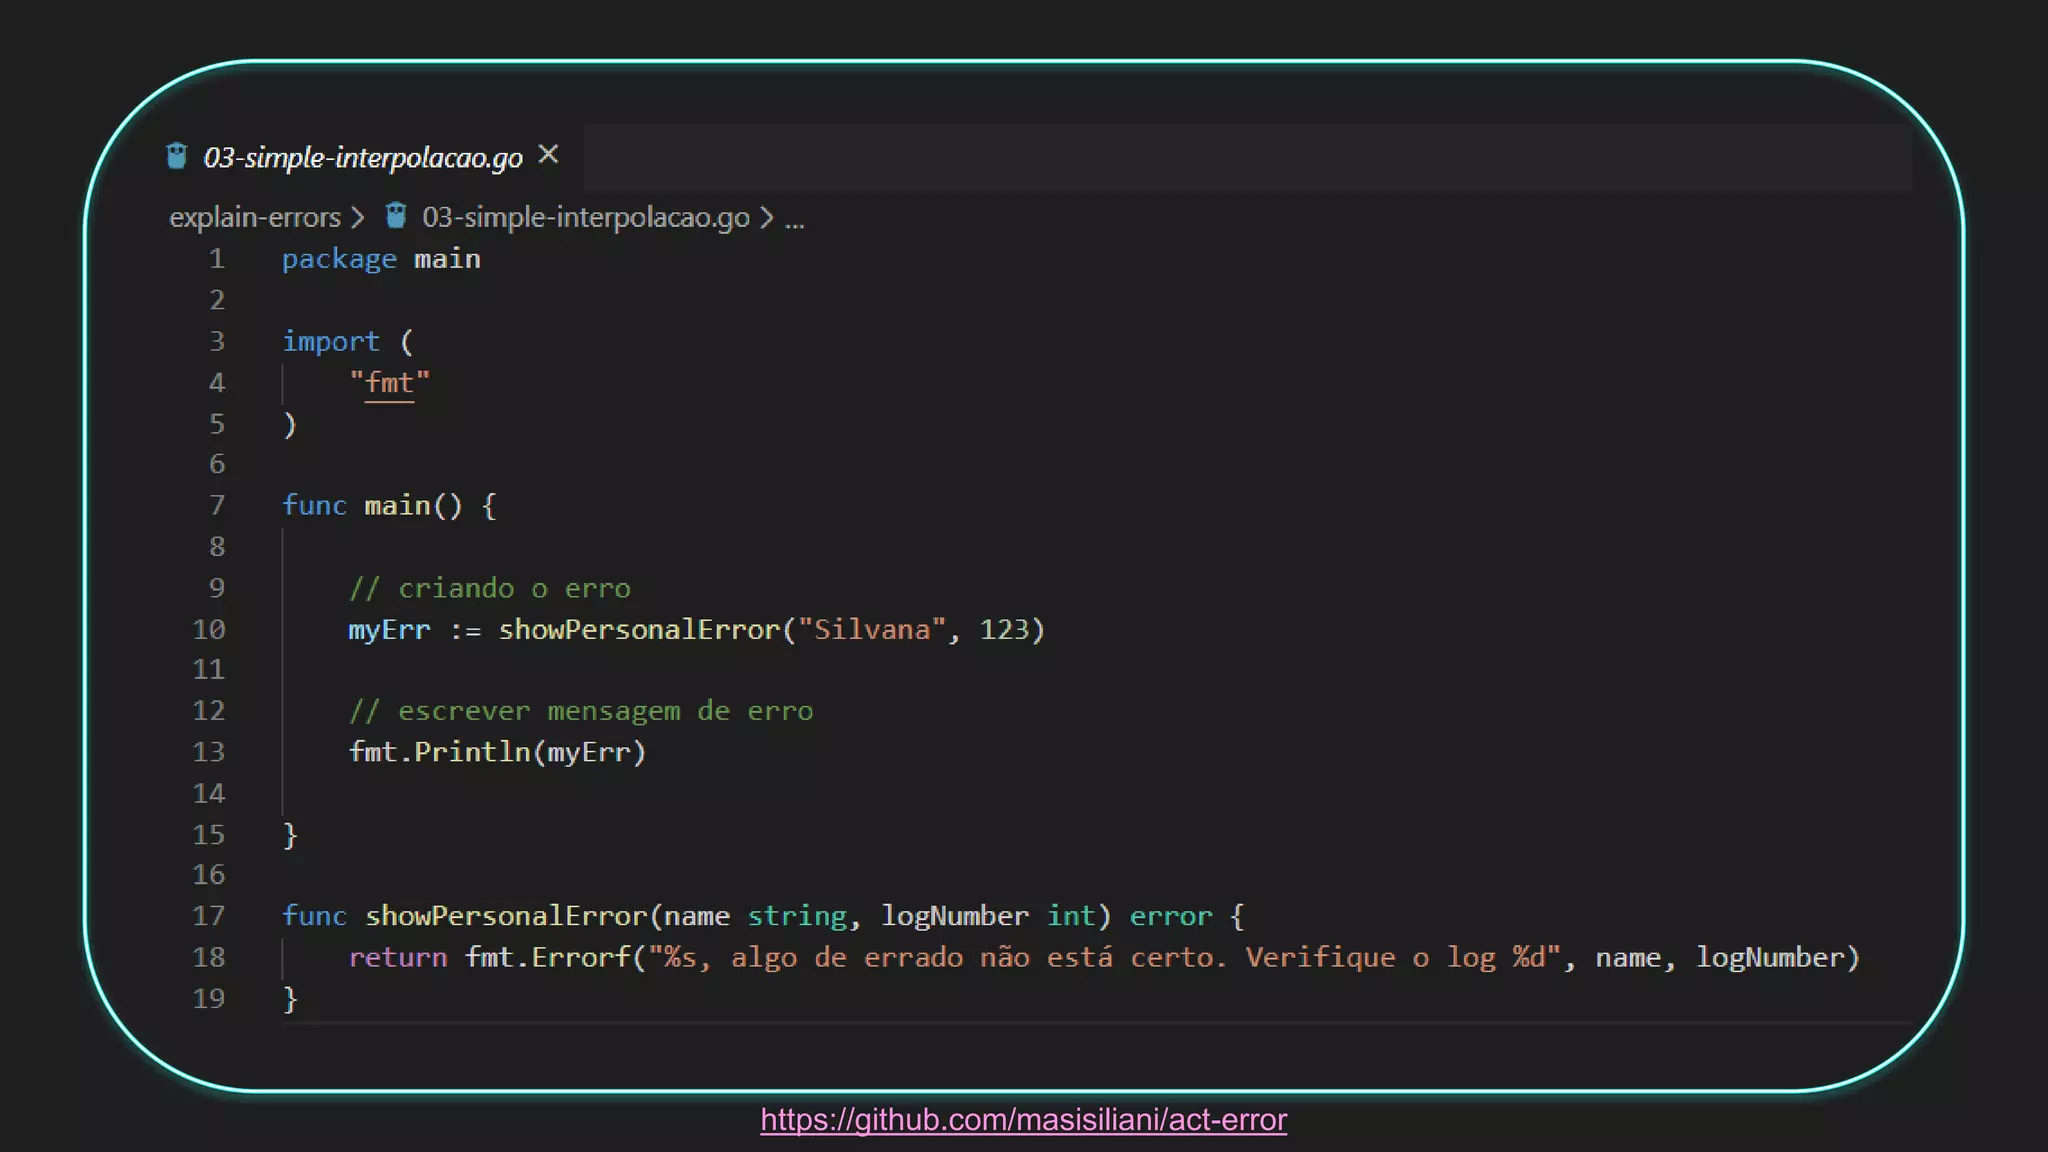Click the "Silvana" string literal

872,629
